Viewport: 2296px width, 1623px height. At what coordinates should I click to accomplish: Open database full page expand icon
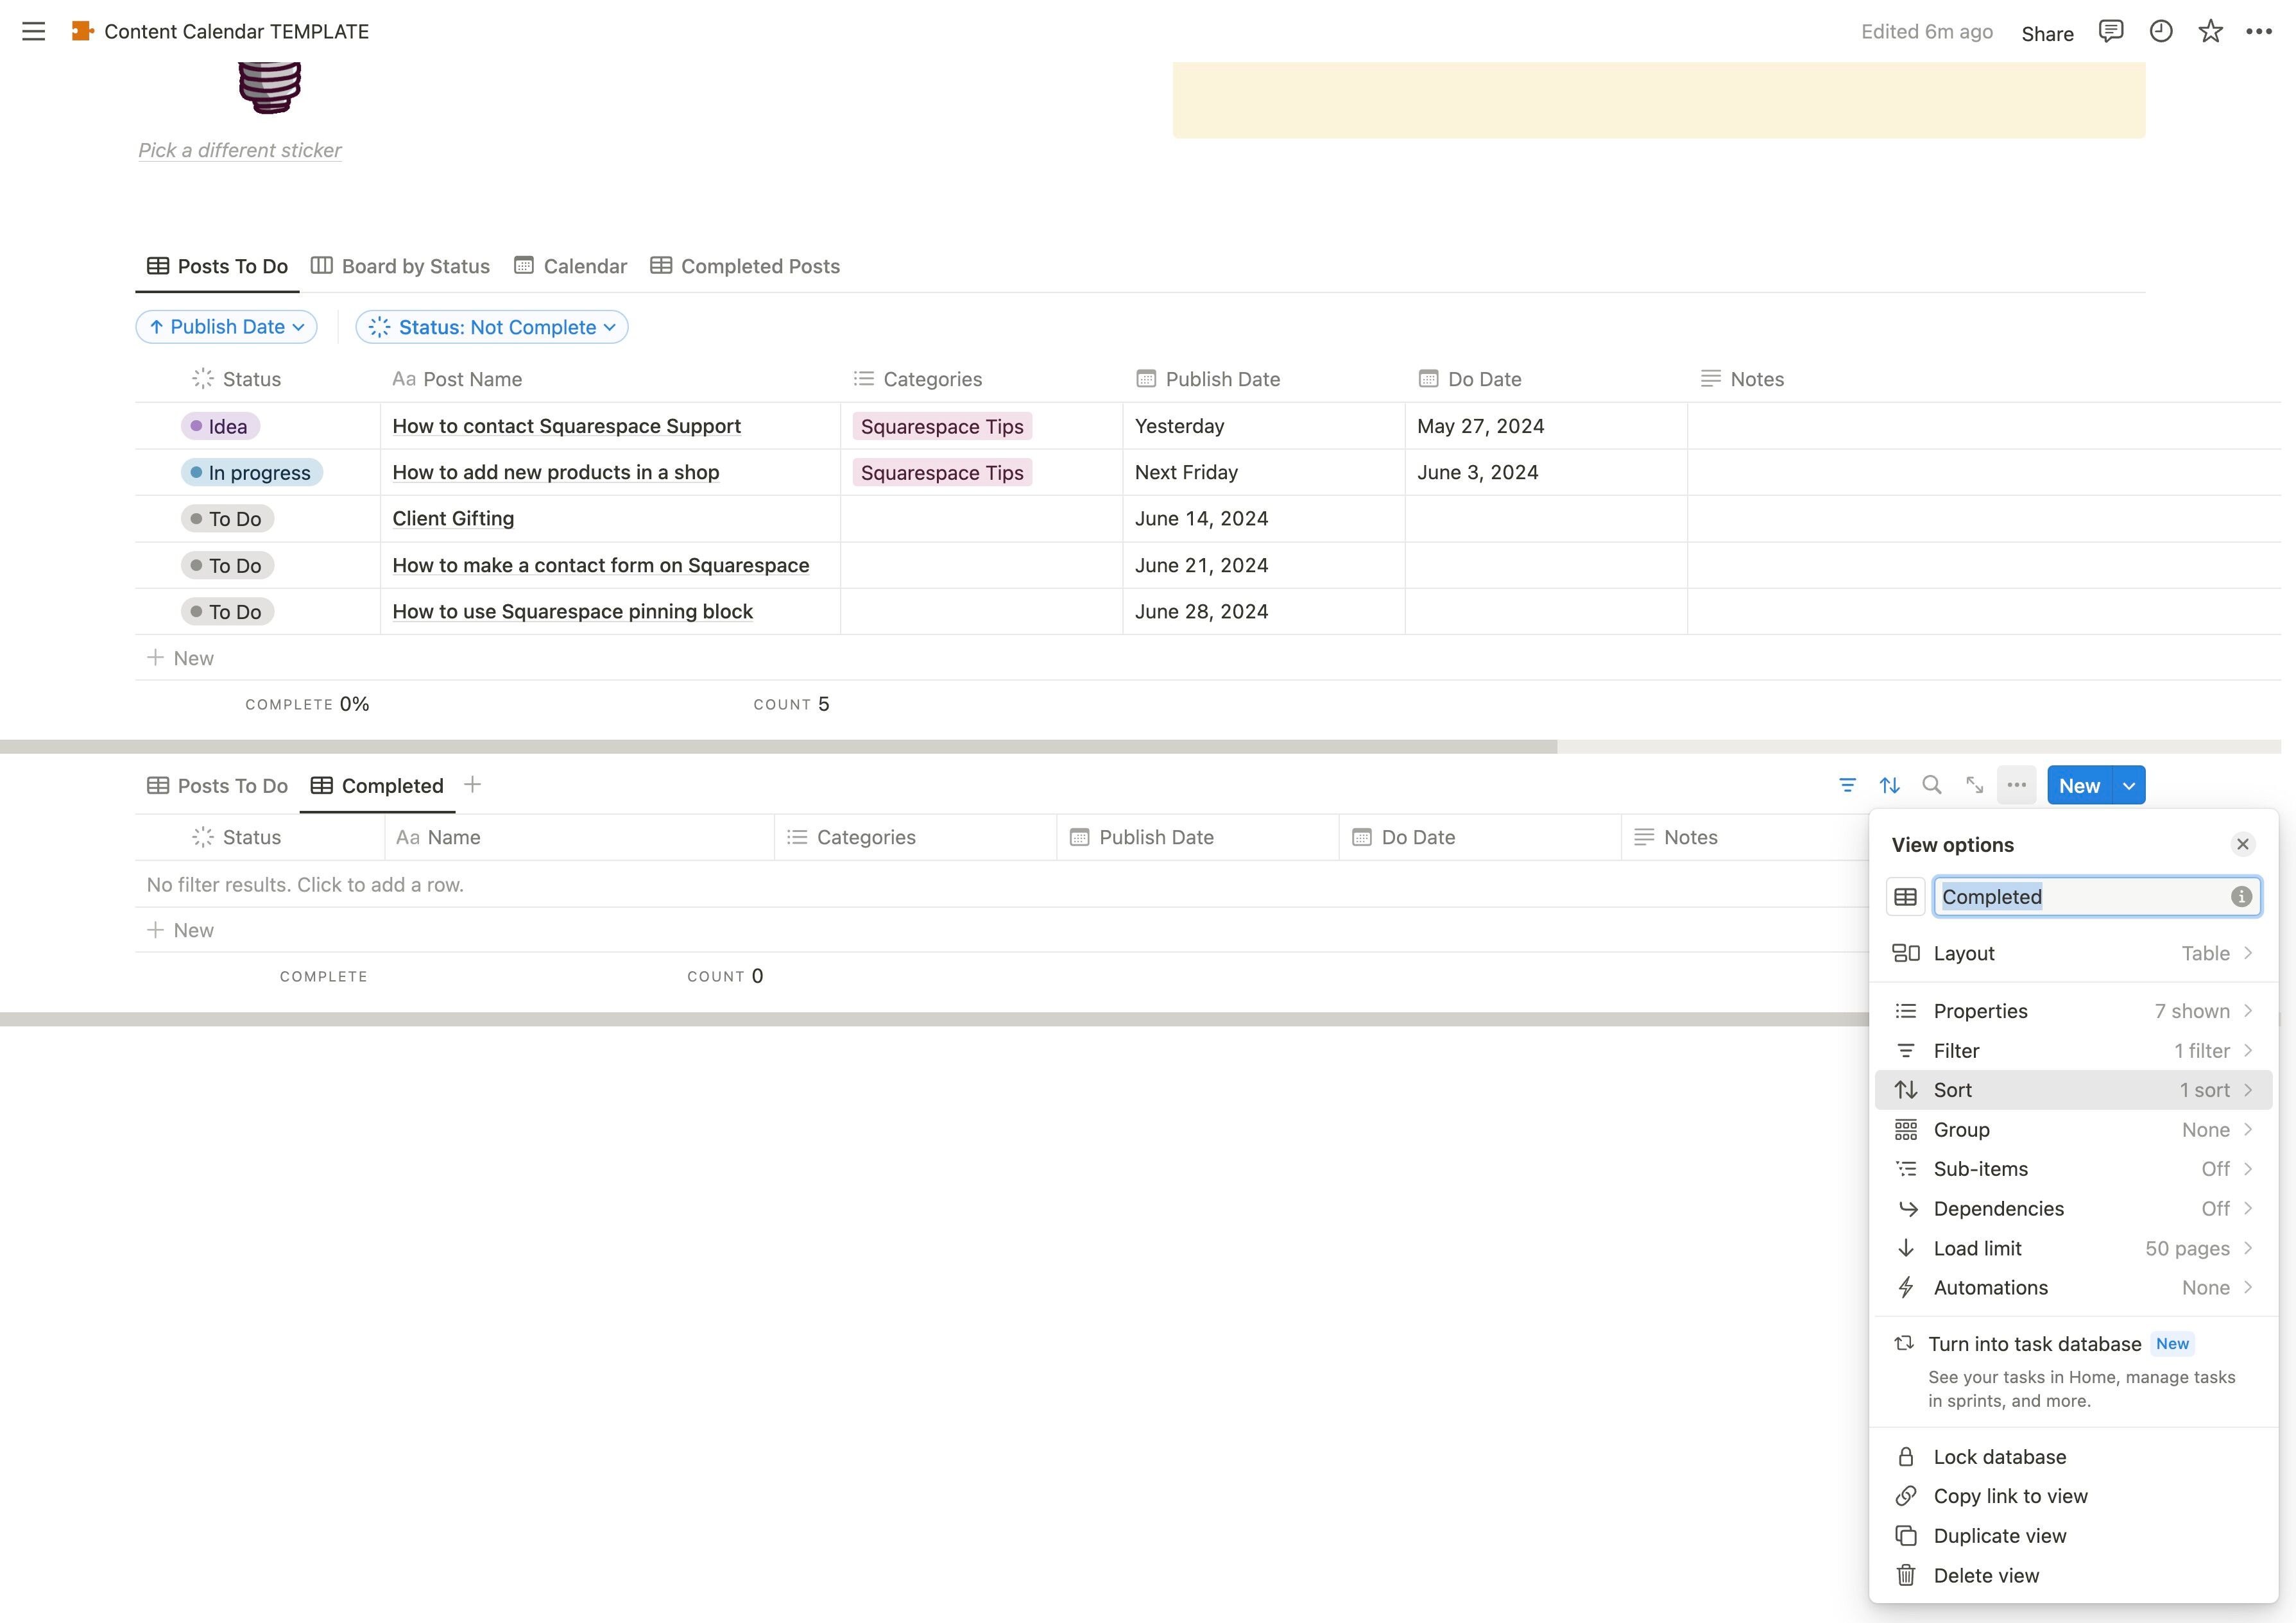(x=1974, y=785)
